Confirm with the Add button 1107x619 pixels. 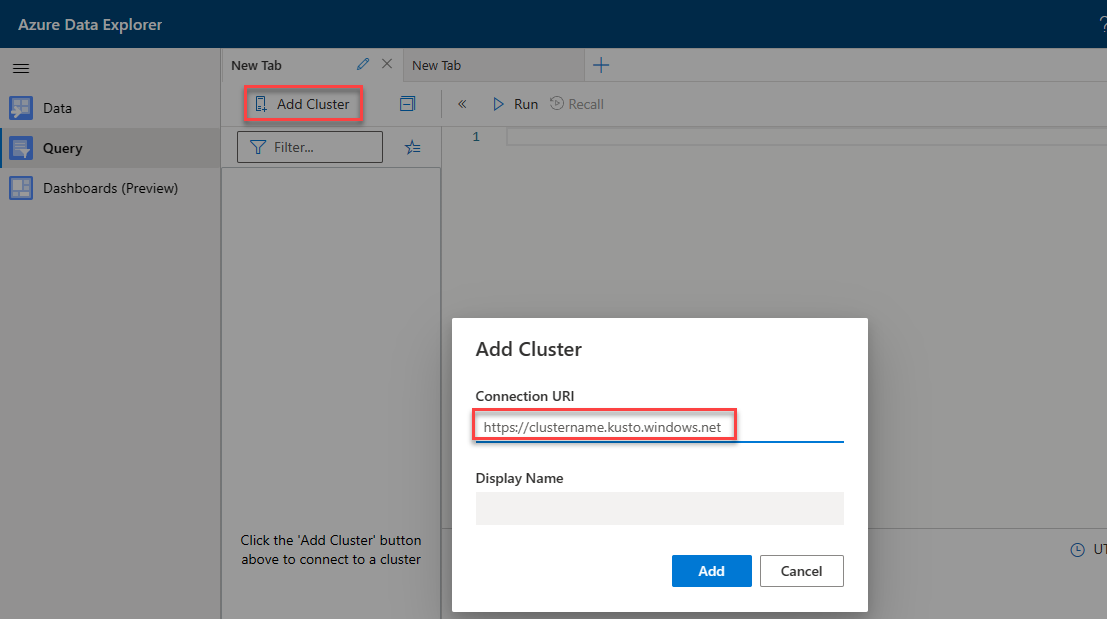pos(712,571)
